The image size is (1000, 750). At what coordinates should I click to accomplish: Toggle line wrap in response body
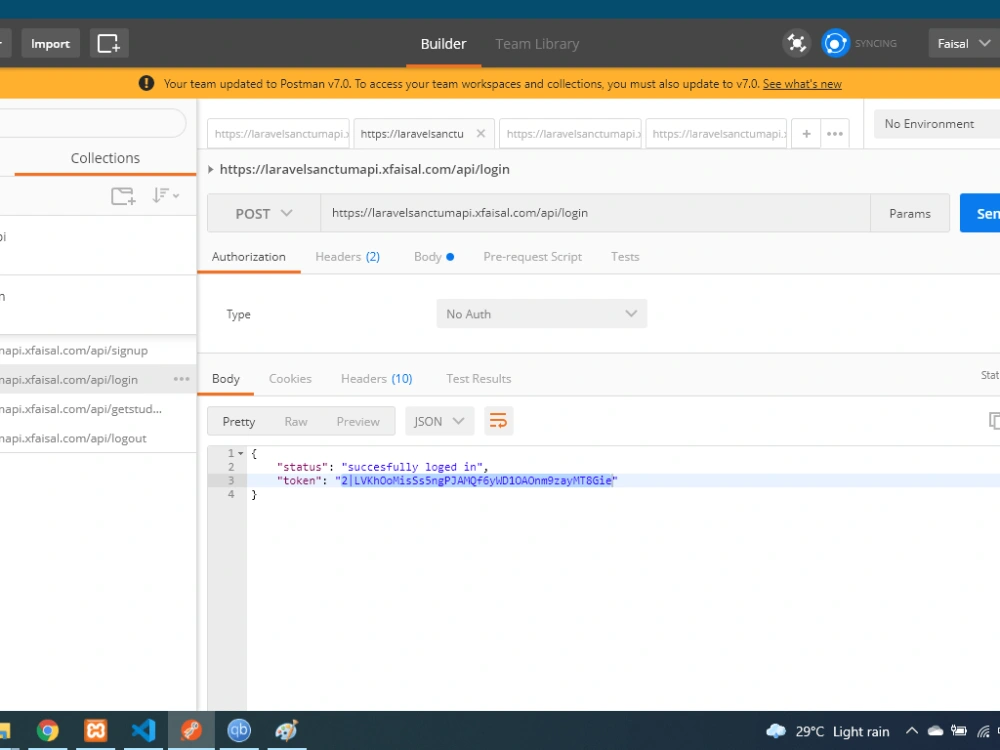click(498, 421)
